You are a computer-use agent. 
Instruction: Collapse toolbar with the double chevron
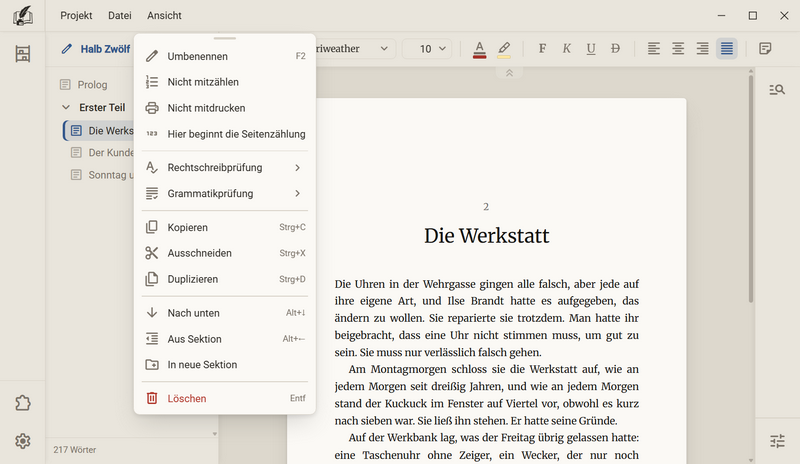[x=509, y=73]
